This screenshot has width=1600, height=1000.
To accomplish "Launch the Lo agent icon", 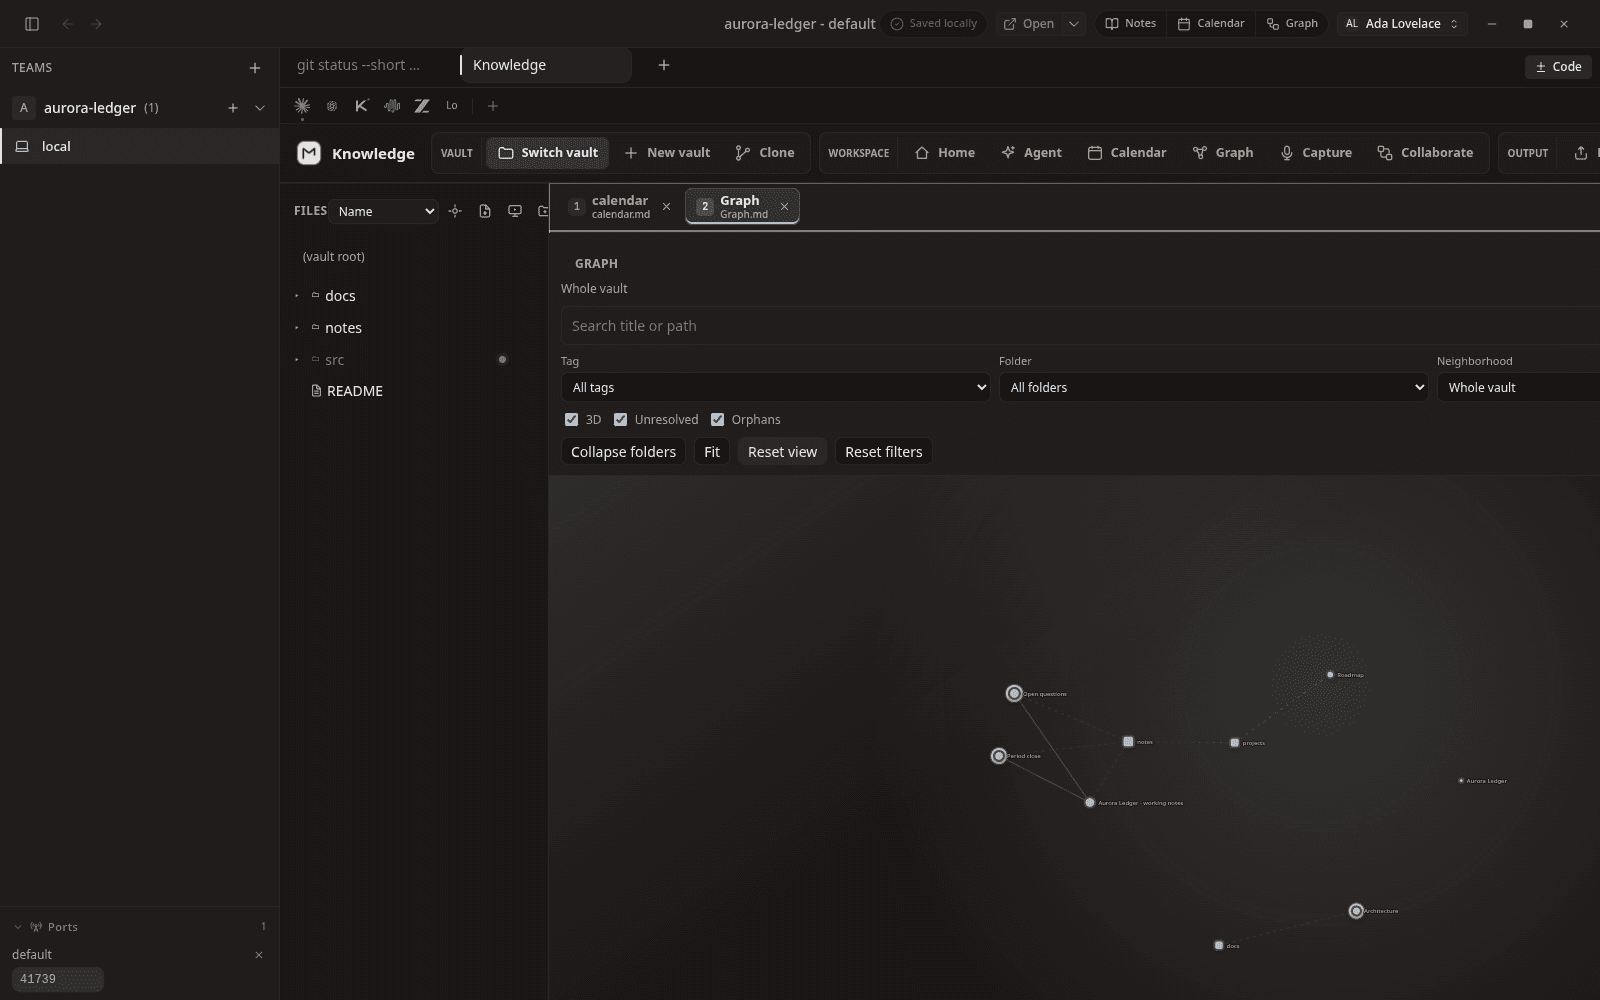I will 452,106.
